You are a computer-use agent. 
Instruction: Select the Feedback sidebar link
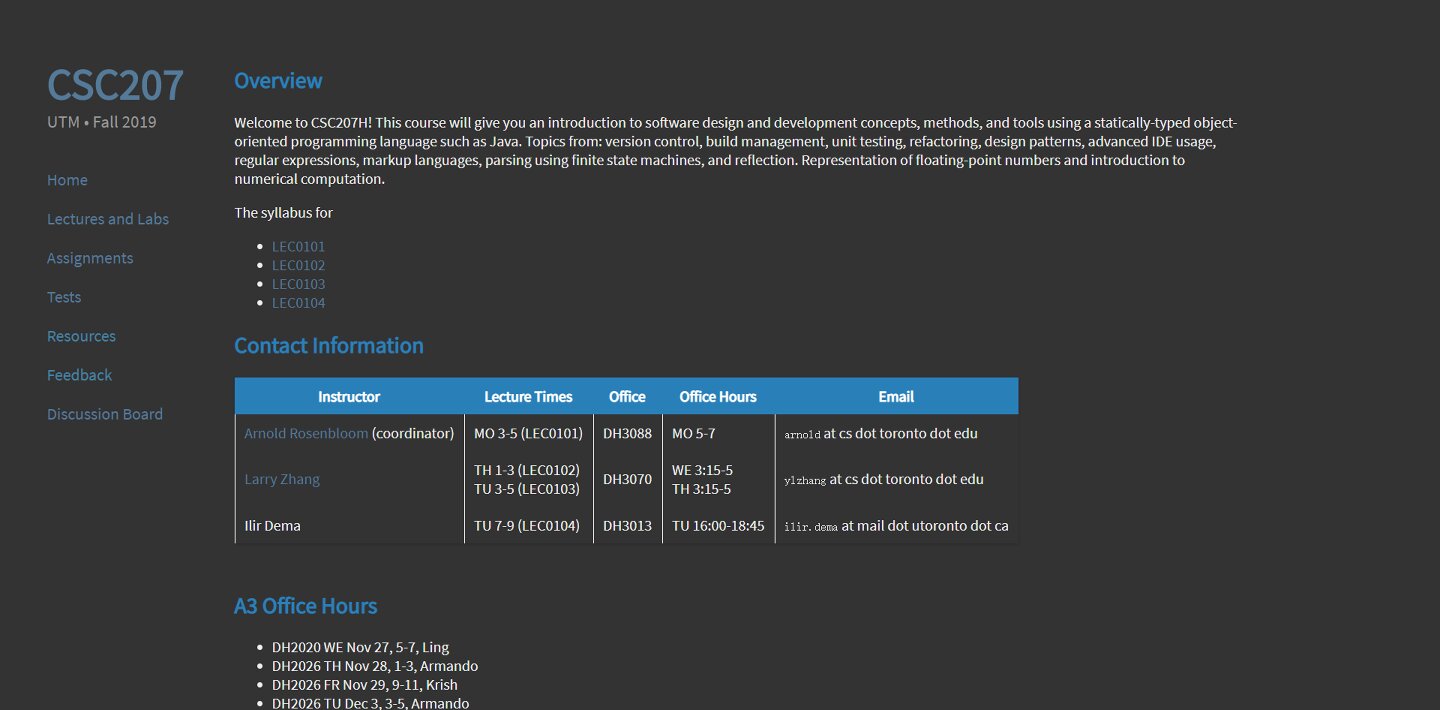coord(79,375)
